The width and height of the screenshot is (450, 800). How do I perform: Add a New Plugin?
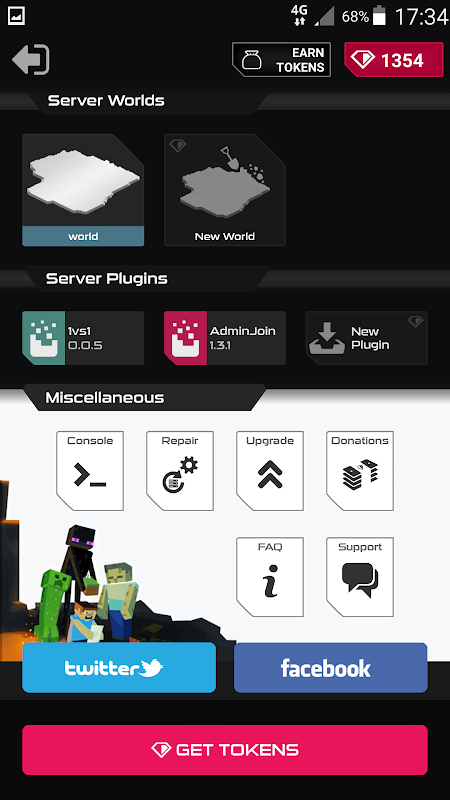(x=366, y=338)
